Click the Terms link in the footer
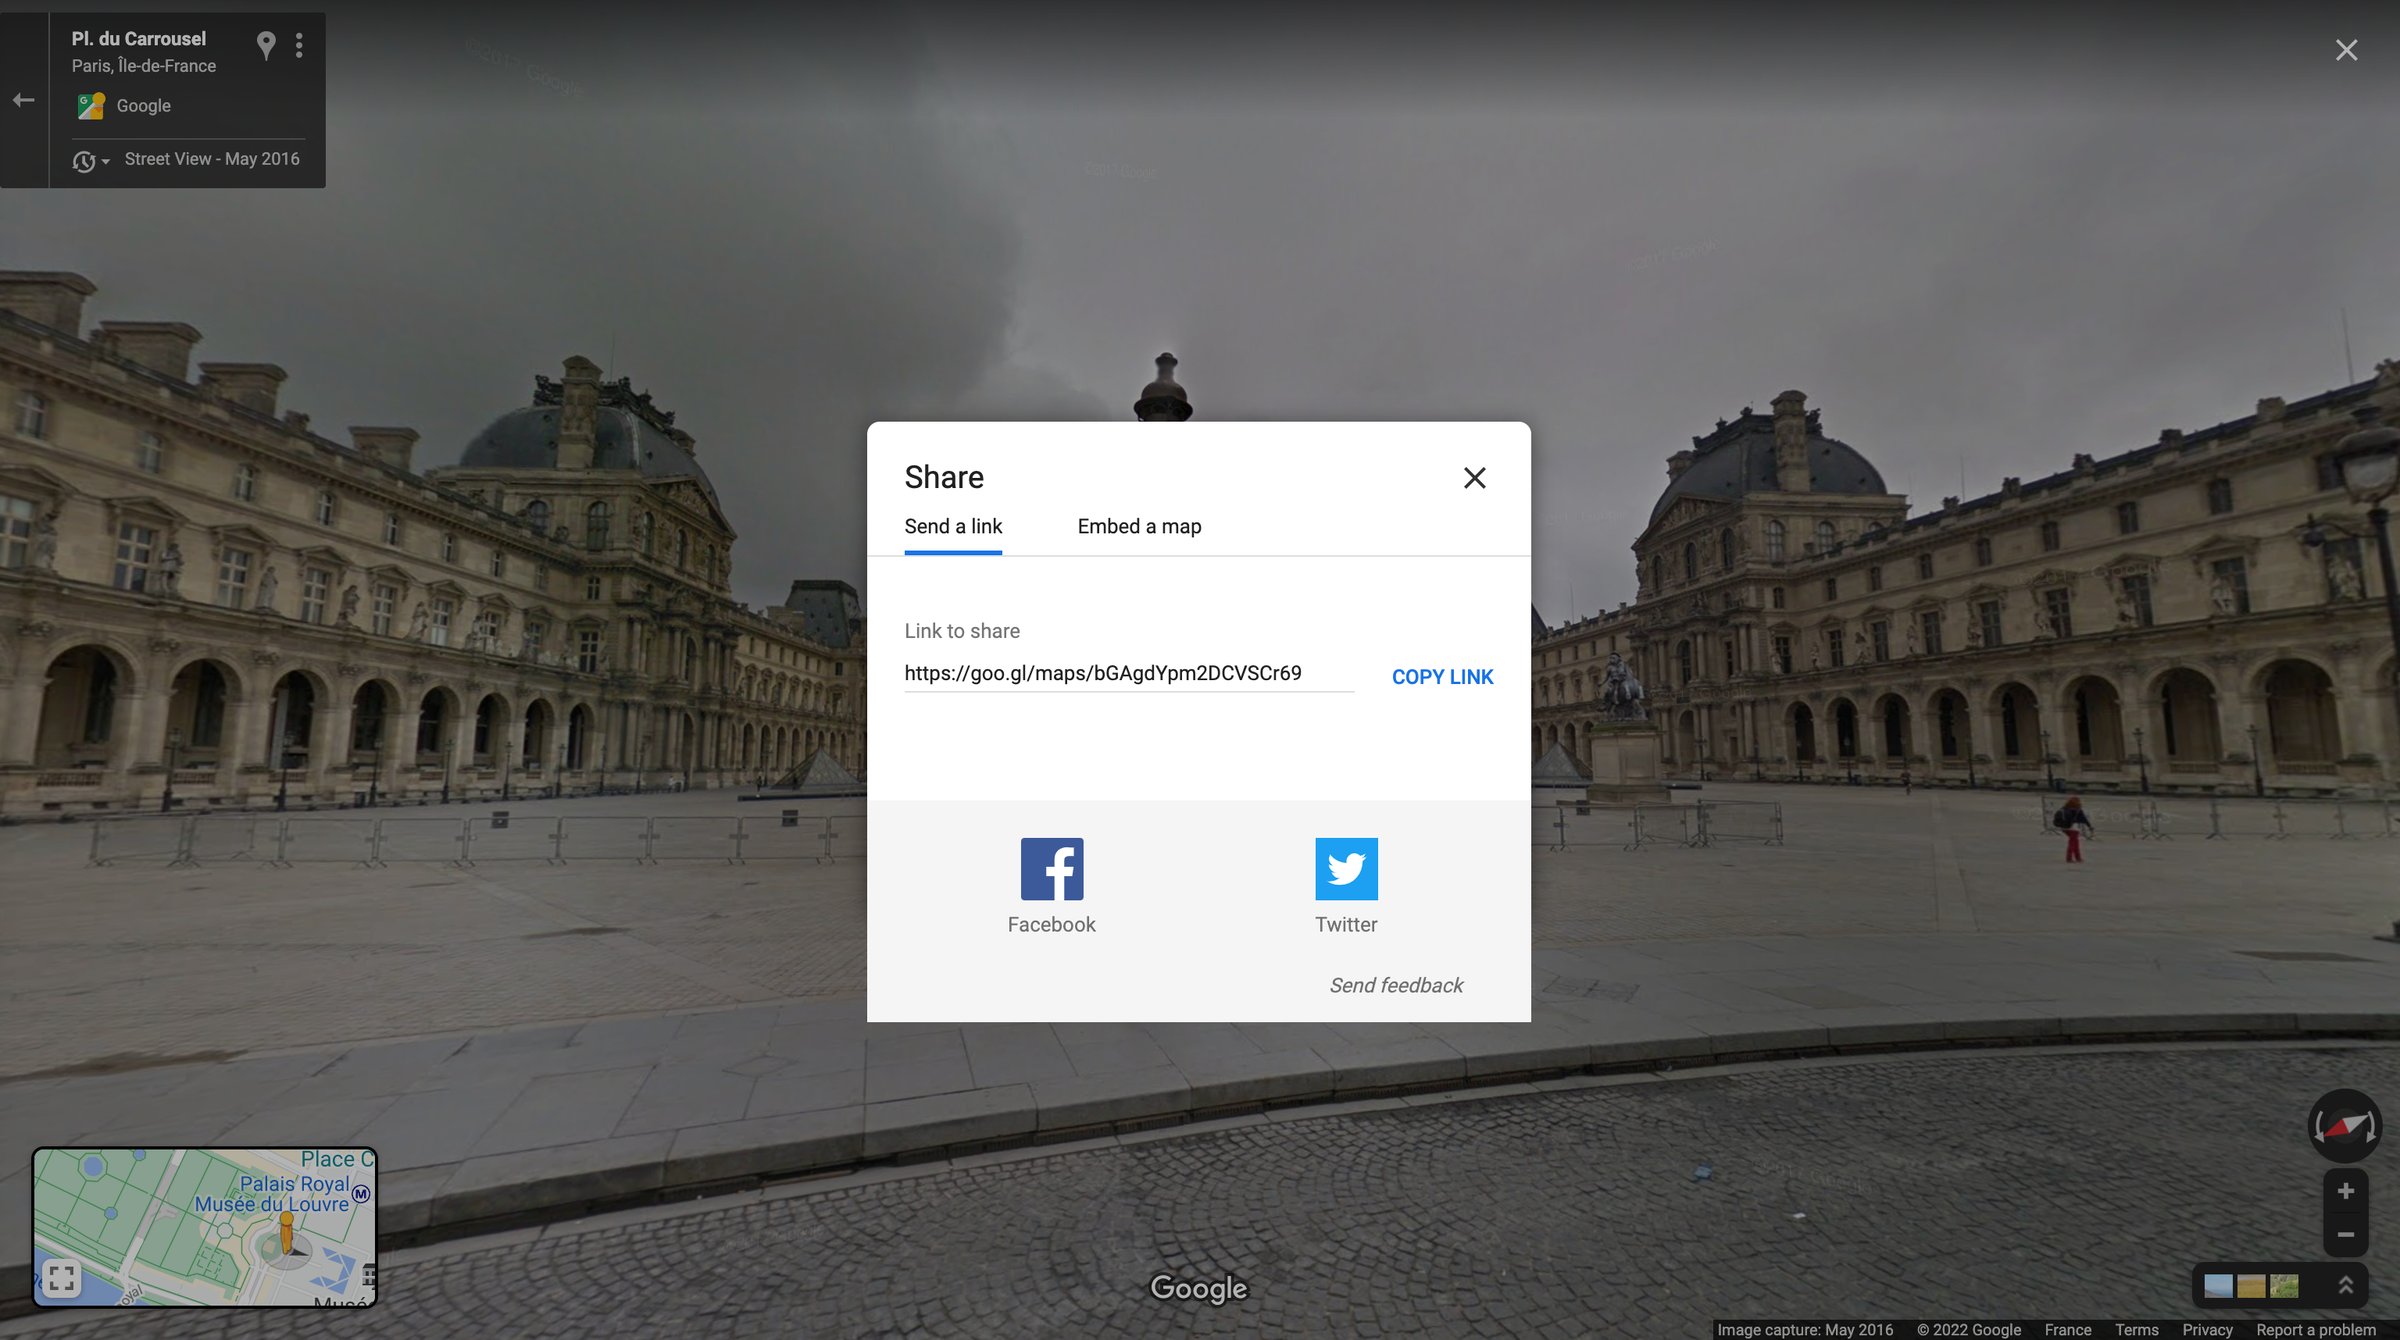Screen dimensions: 2400x1340 [x=2137, y=1330]
